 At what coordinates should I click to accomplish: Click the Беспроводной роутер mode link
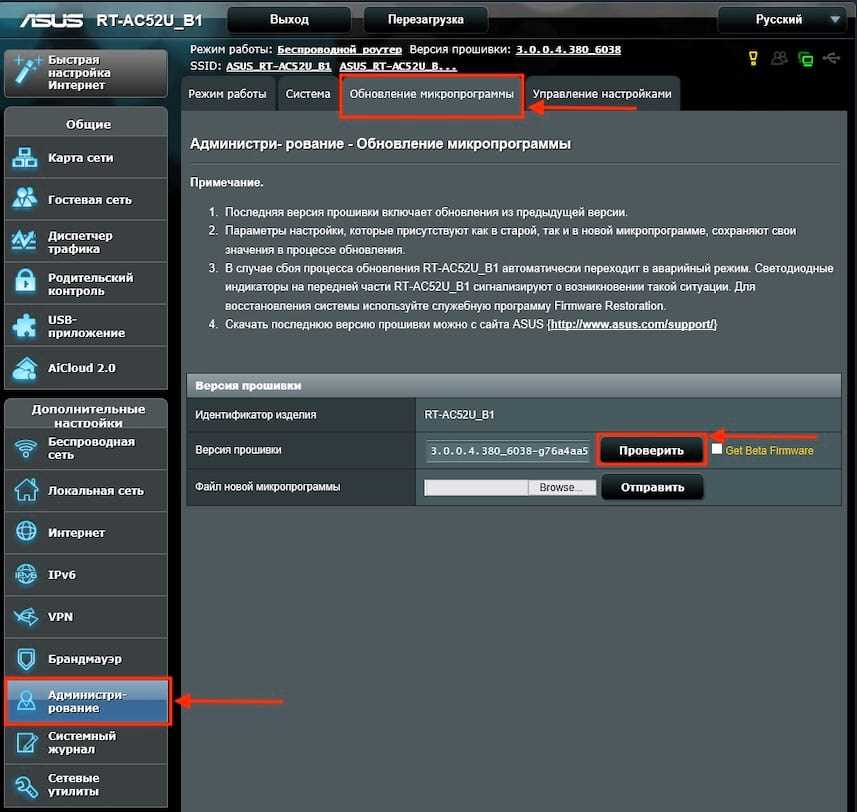[339, 50]
